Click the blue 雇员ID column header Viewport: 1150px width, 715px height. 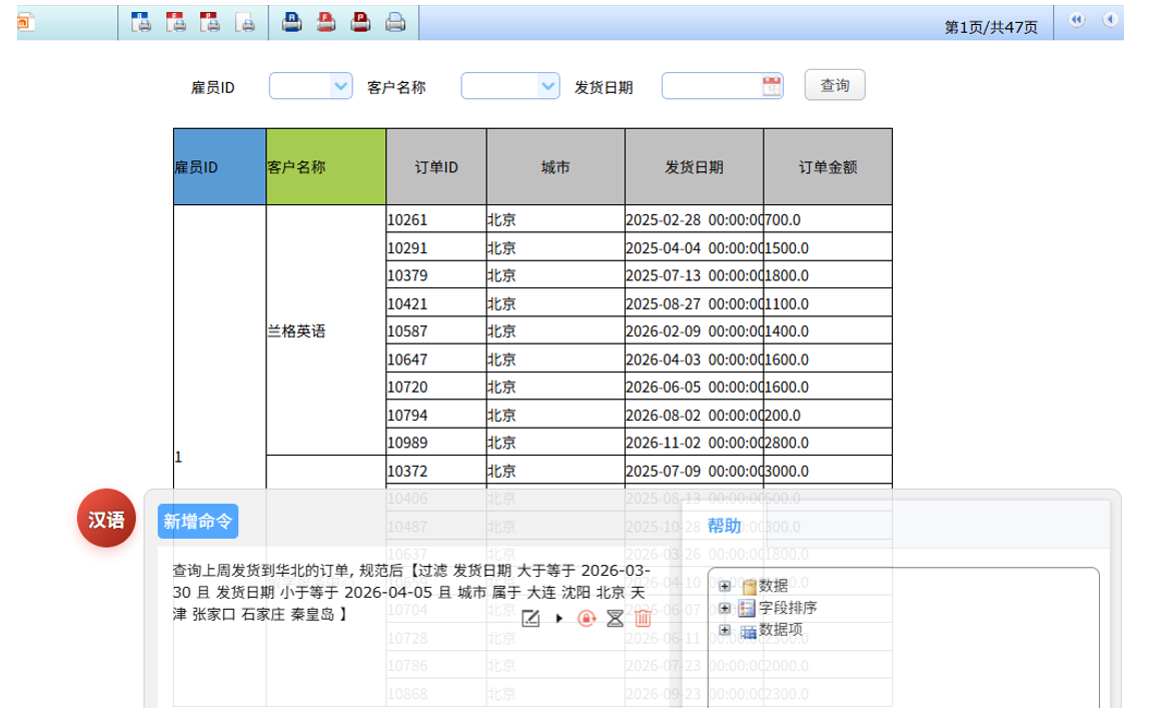point(219,167)
